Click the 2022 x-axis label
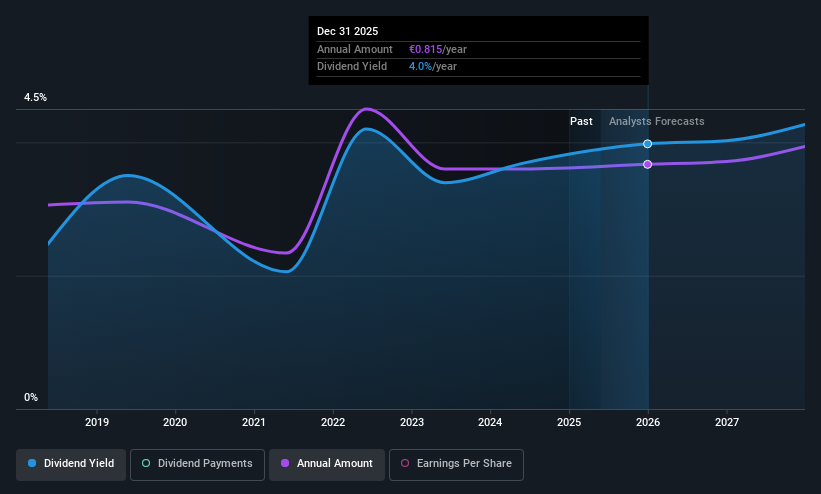Screen dimensions: 821x494 333,422
